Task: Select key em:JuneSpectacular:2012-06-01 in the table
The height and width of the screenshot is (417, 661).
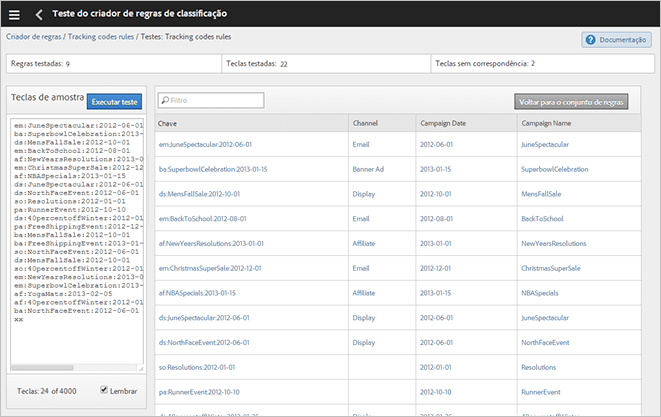Action: [x=205, y=144]
